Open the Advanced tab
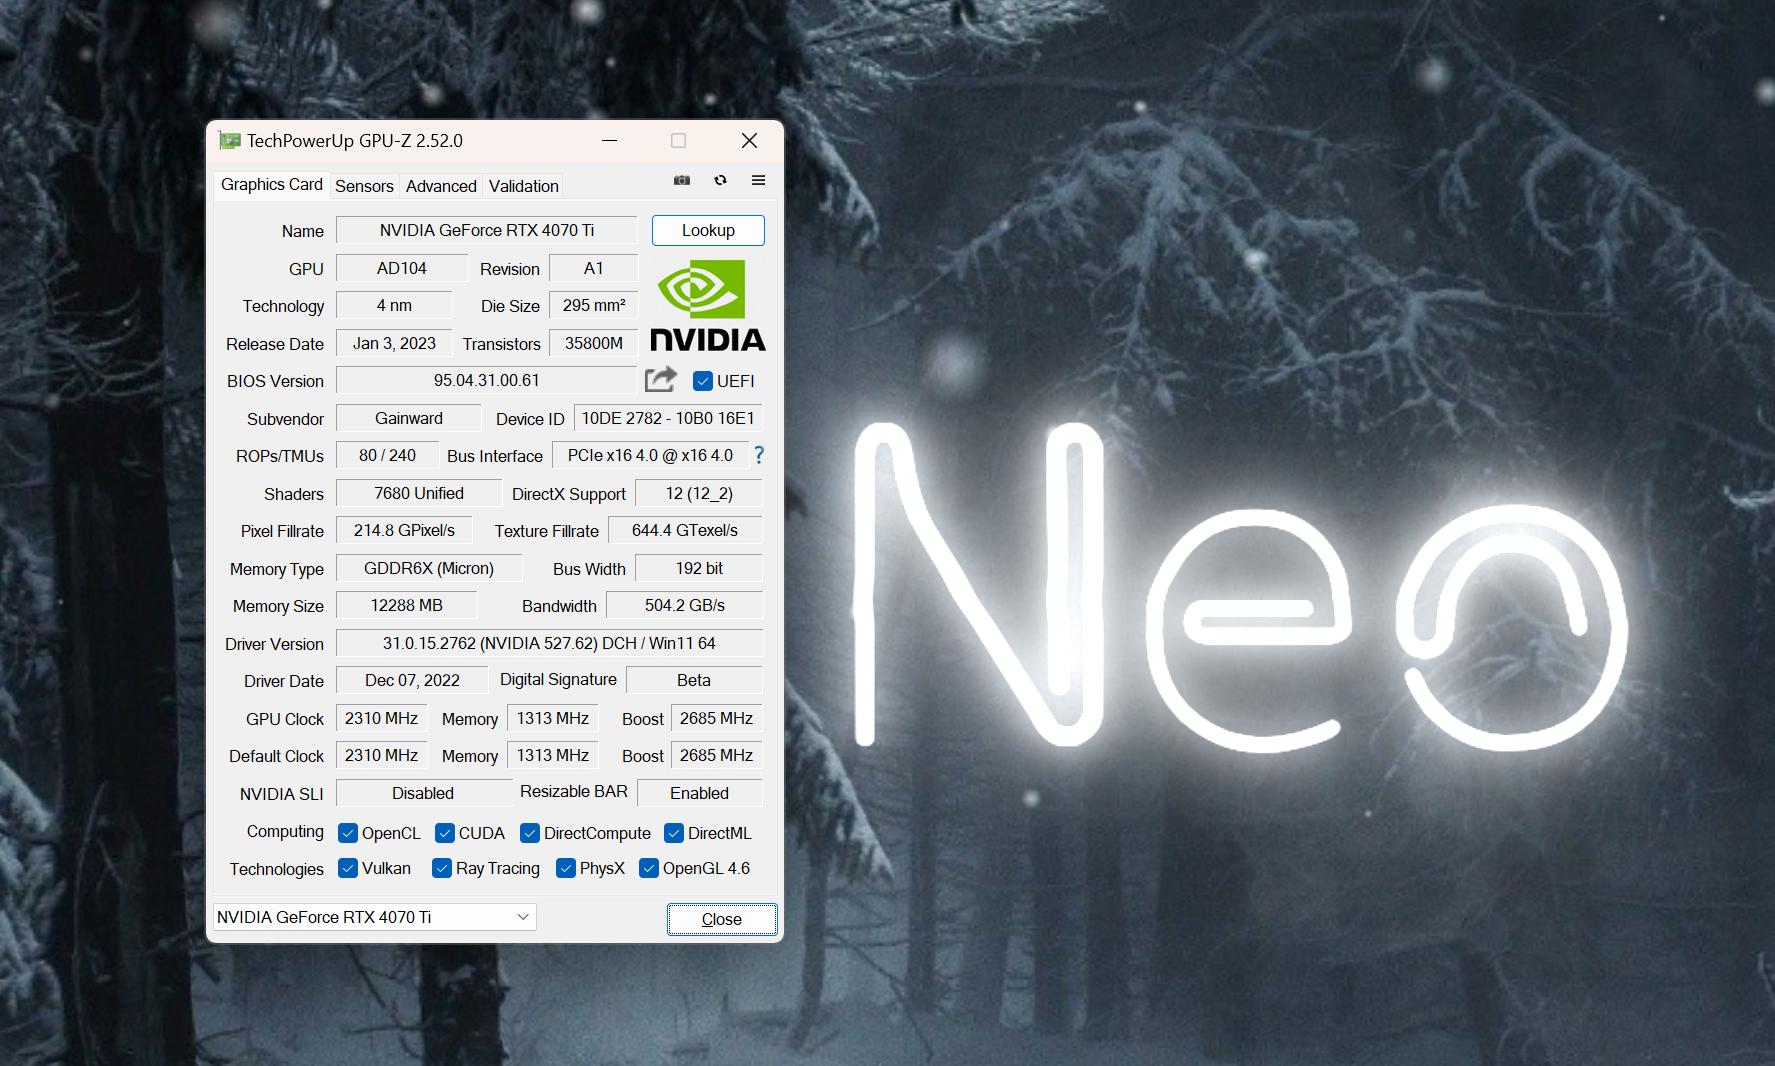The image size is (1775, 1066). [x=440, y=186]
